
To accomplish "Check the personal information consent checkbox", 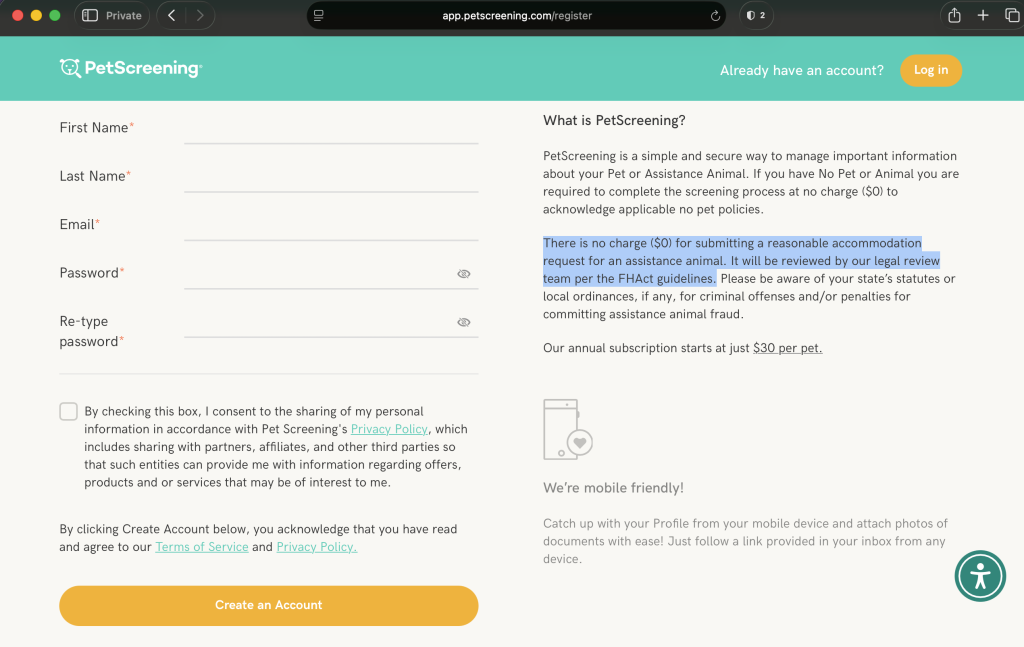I will (x=68, y=411).
